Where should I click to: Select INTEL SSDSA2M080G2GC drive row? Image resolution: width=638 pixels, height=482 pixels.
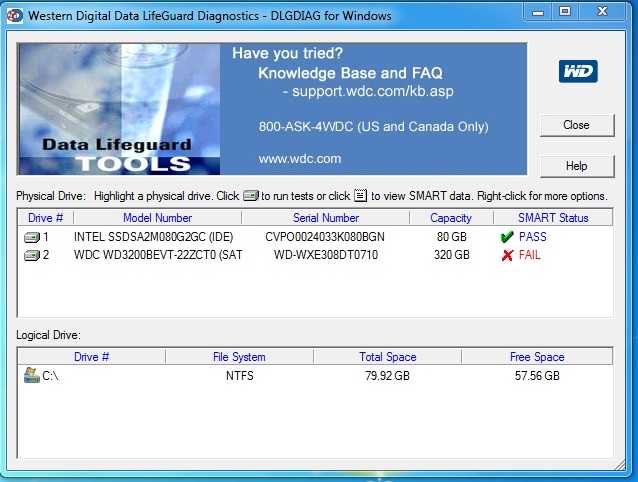click(x=315, y=237)
